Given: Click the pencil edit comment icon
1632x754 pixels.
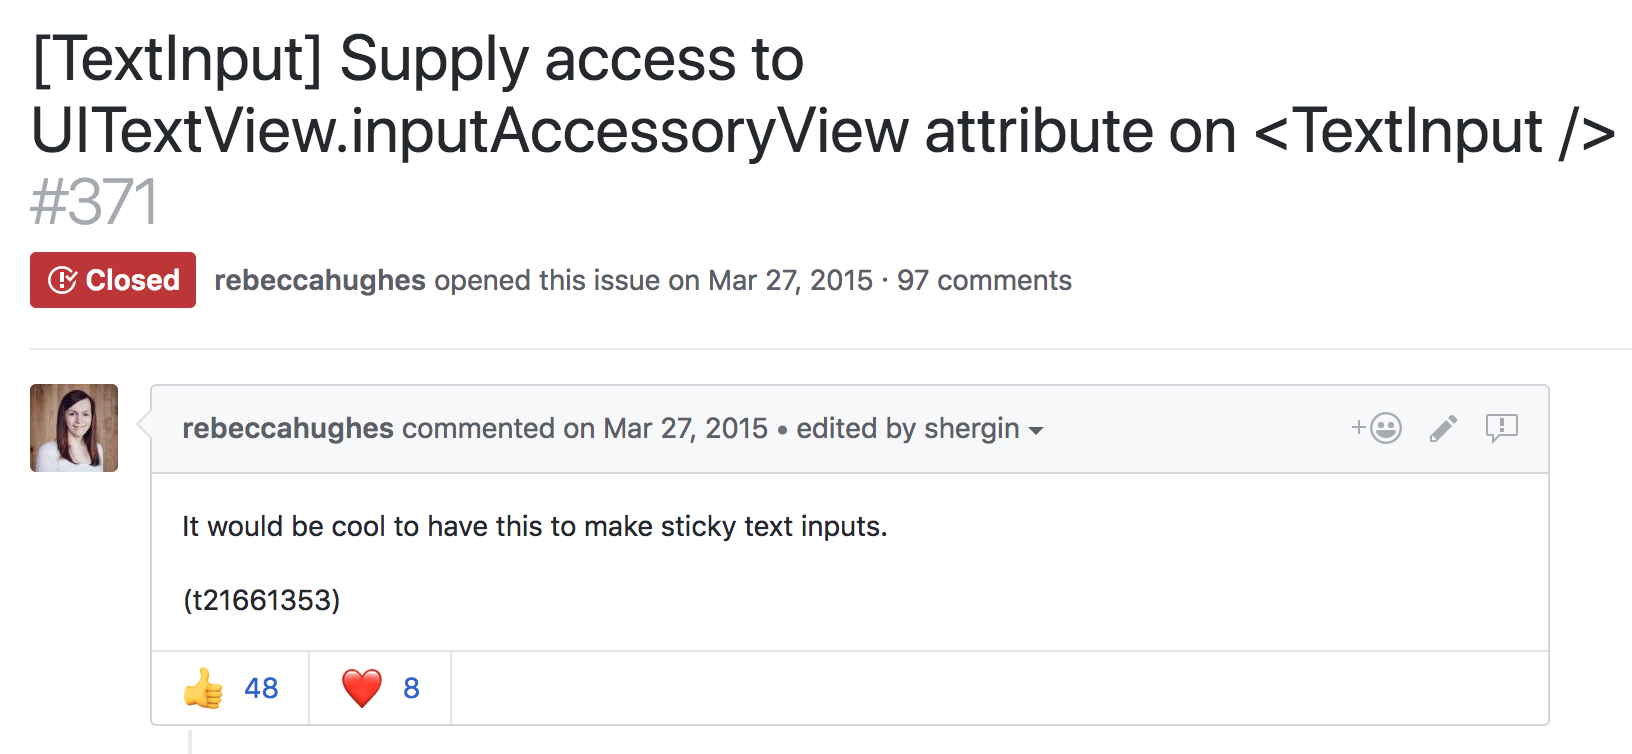Looking at the screenshot, I should point(1443,428).
